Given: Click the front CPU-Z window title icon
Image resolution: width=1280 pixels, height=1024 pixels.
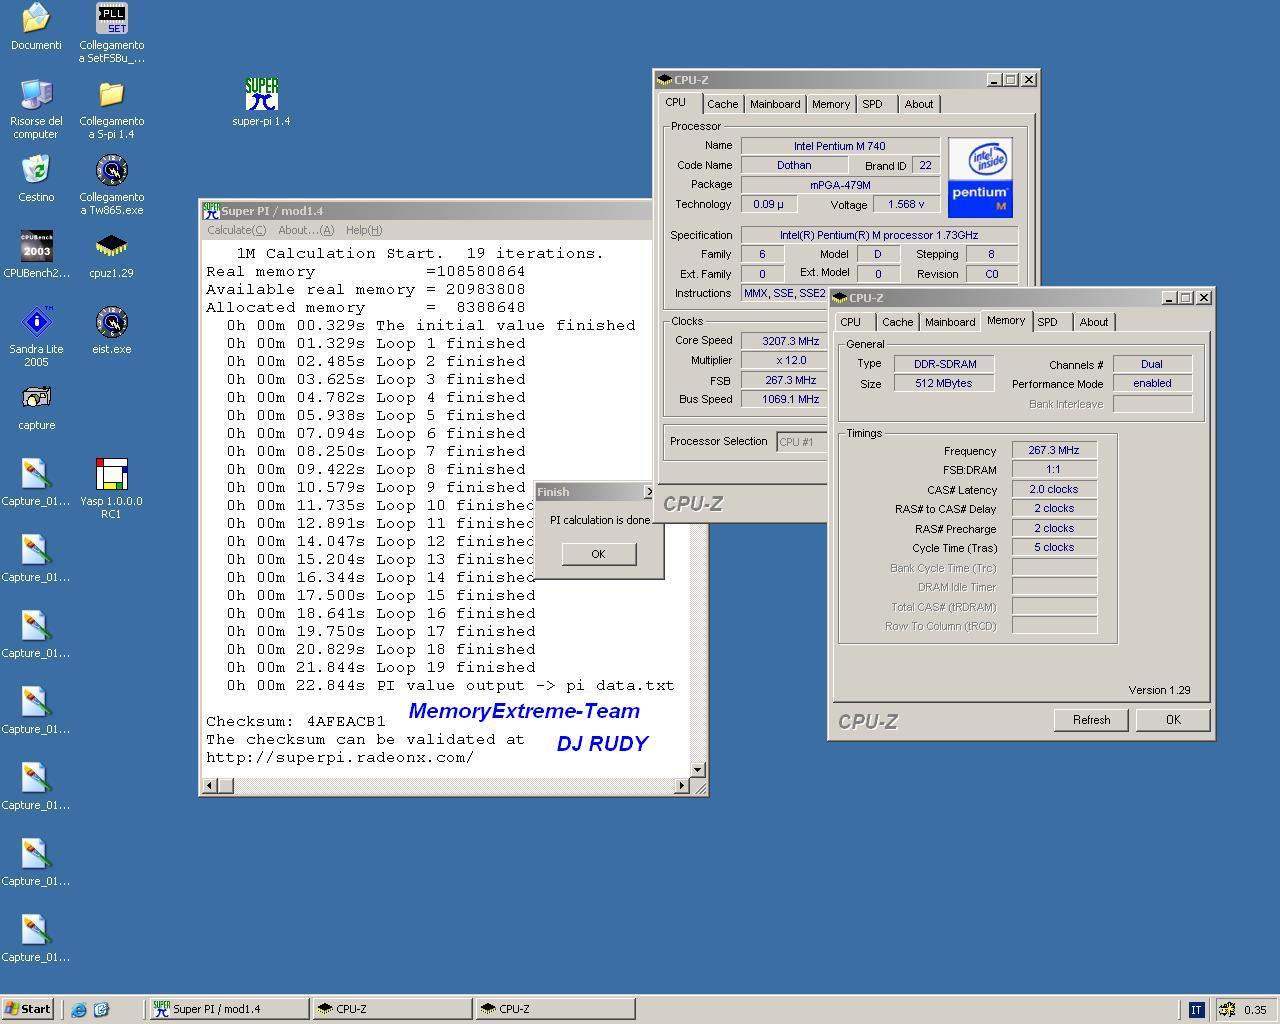Looking at the screenshot, I should coord(840,298).
